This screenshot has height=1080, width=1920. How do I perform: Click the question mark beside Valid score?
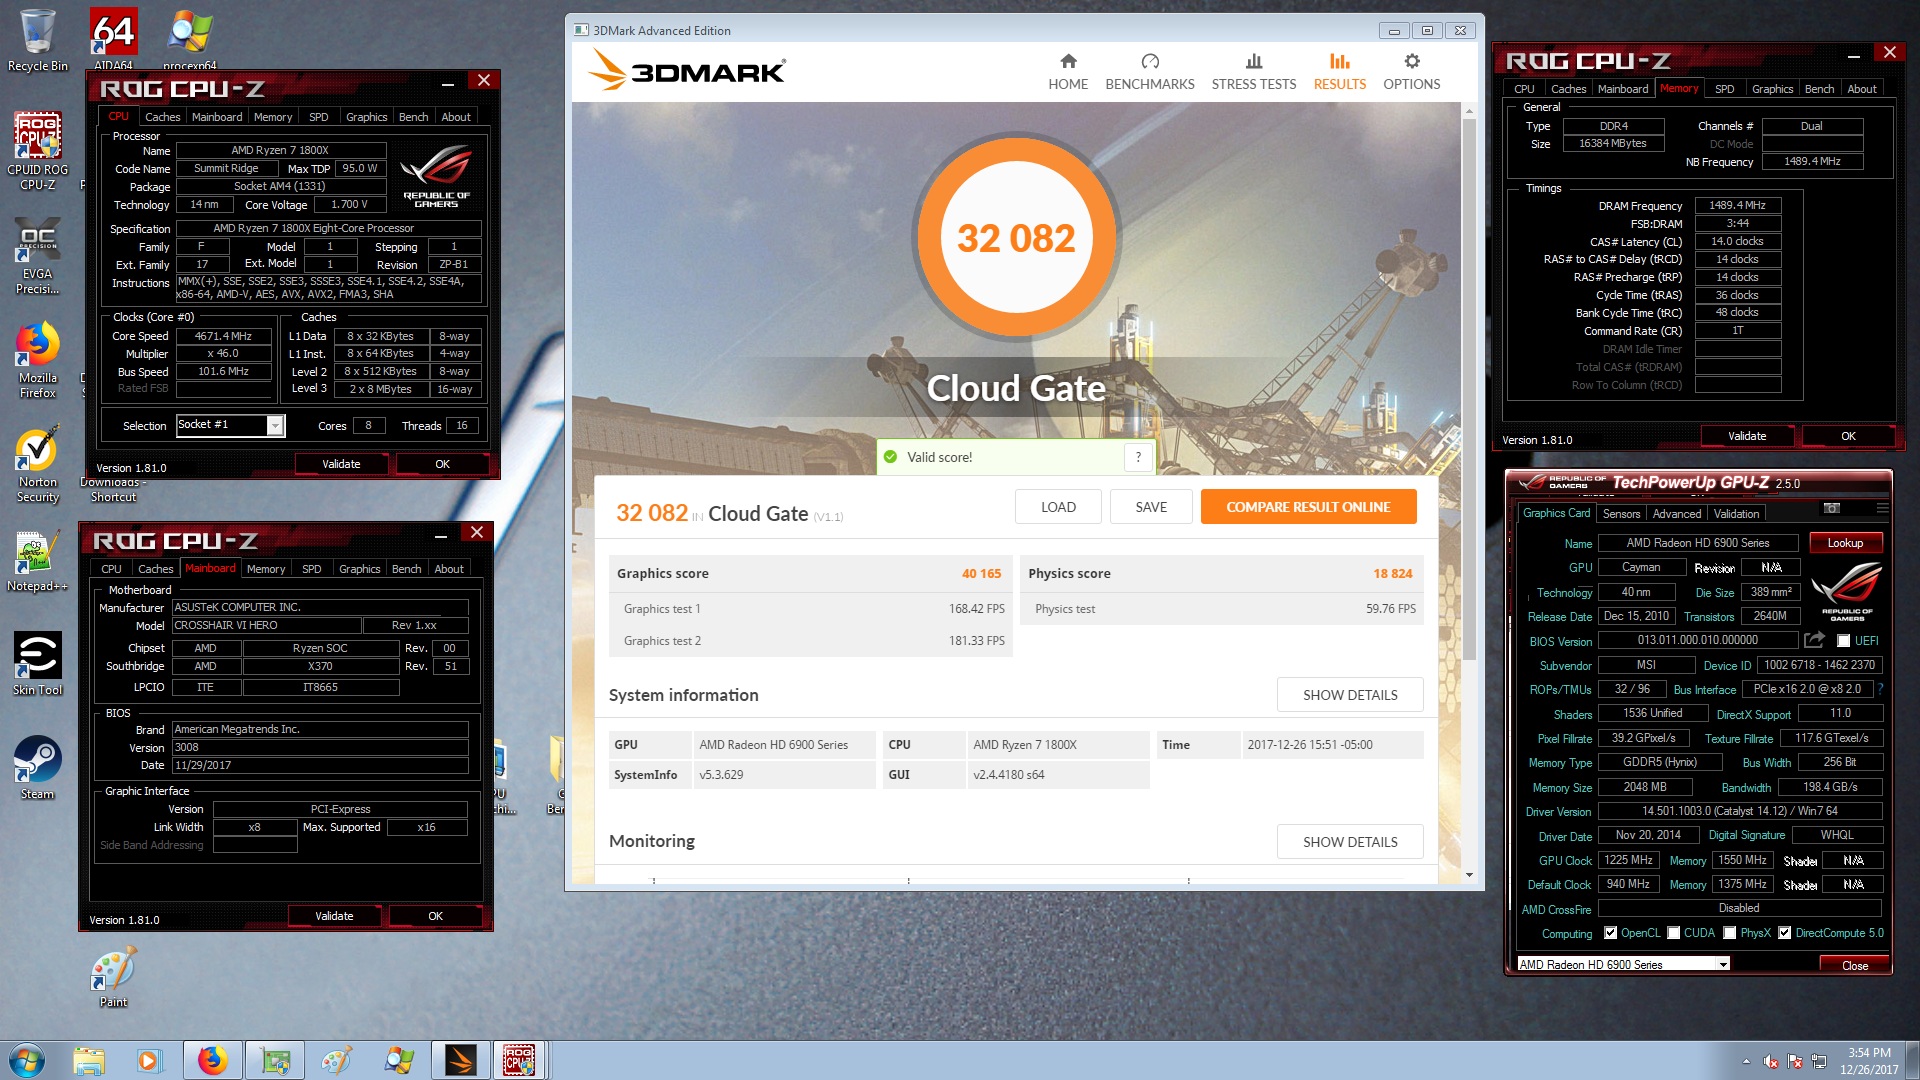pyautogui.click(x=1138, y=457)
